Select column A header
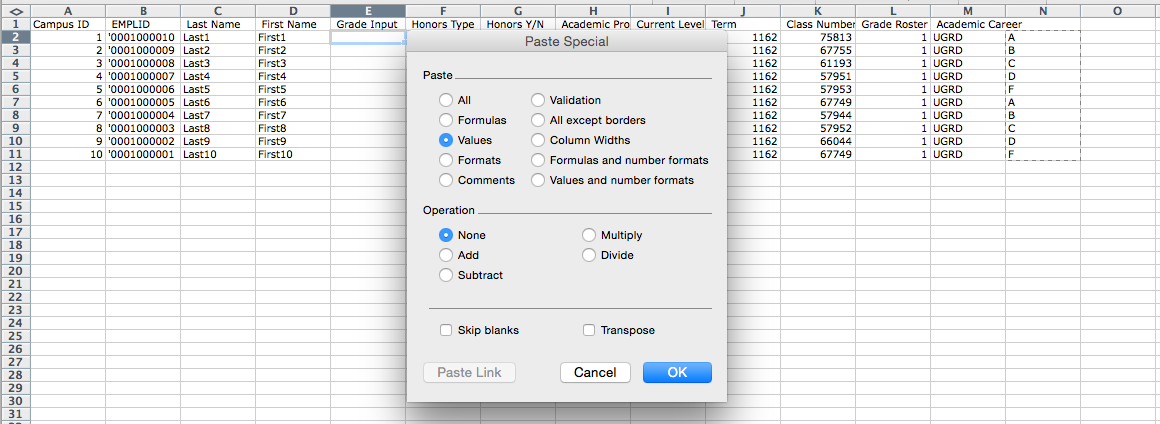Screen dimensions: 1160x424 click(67, 10)
